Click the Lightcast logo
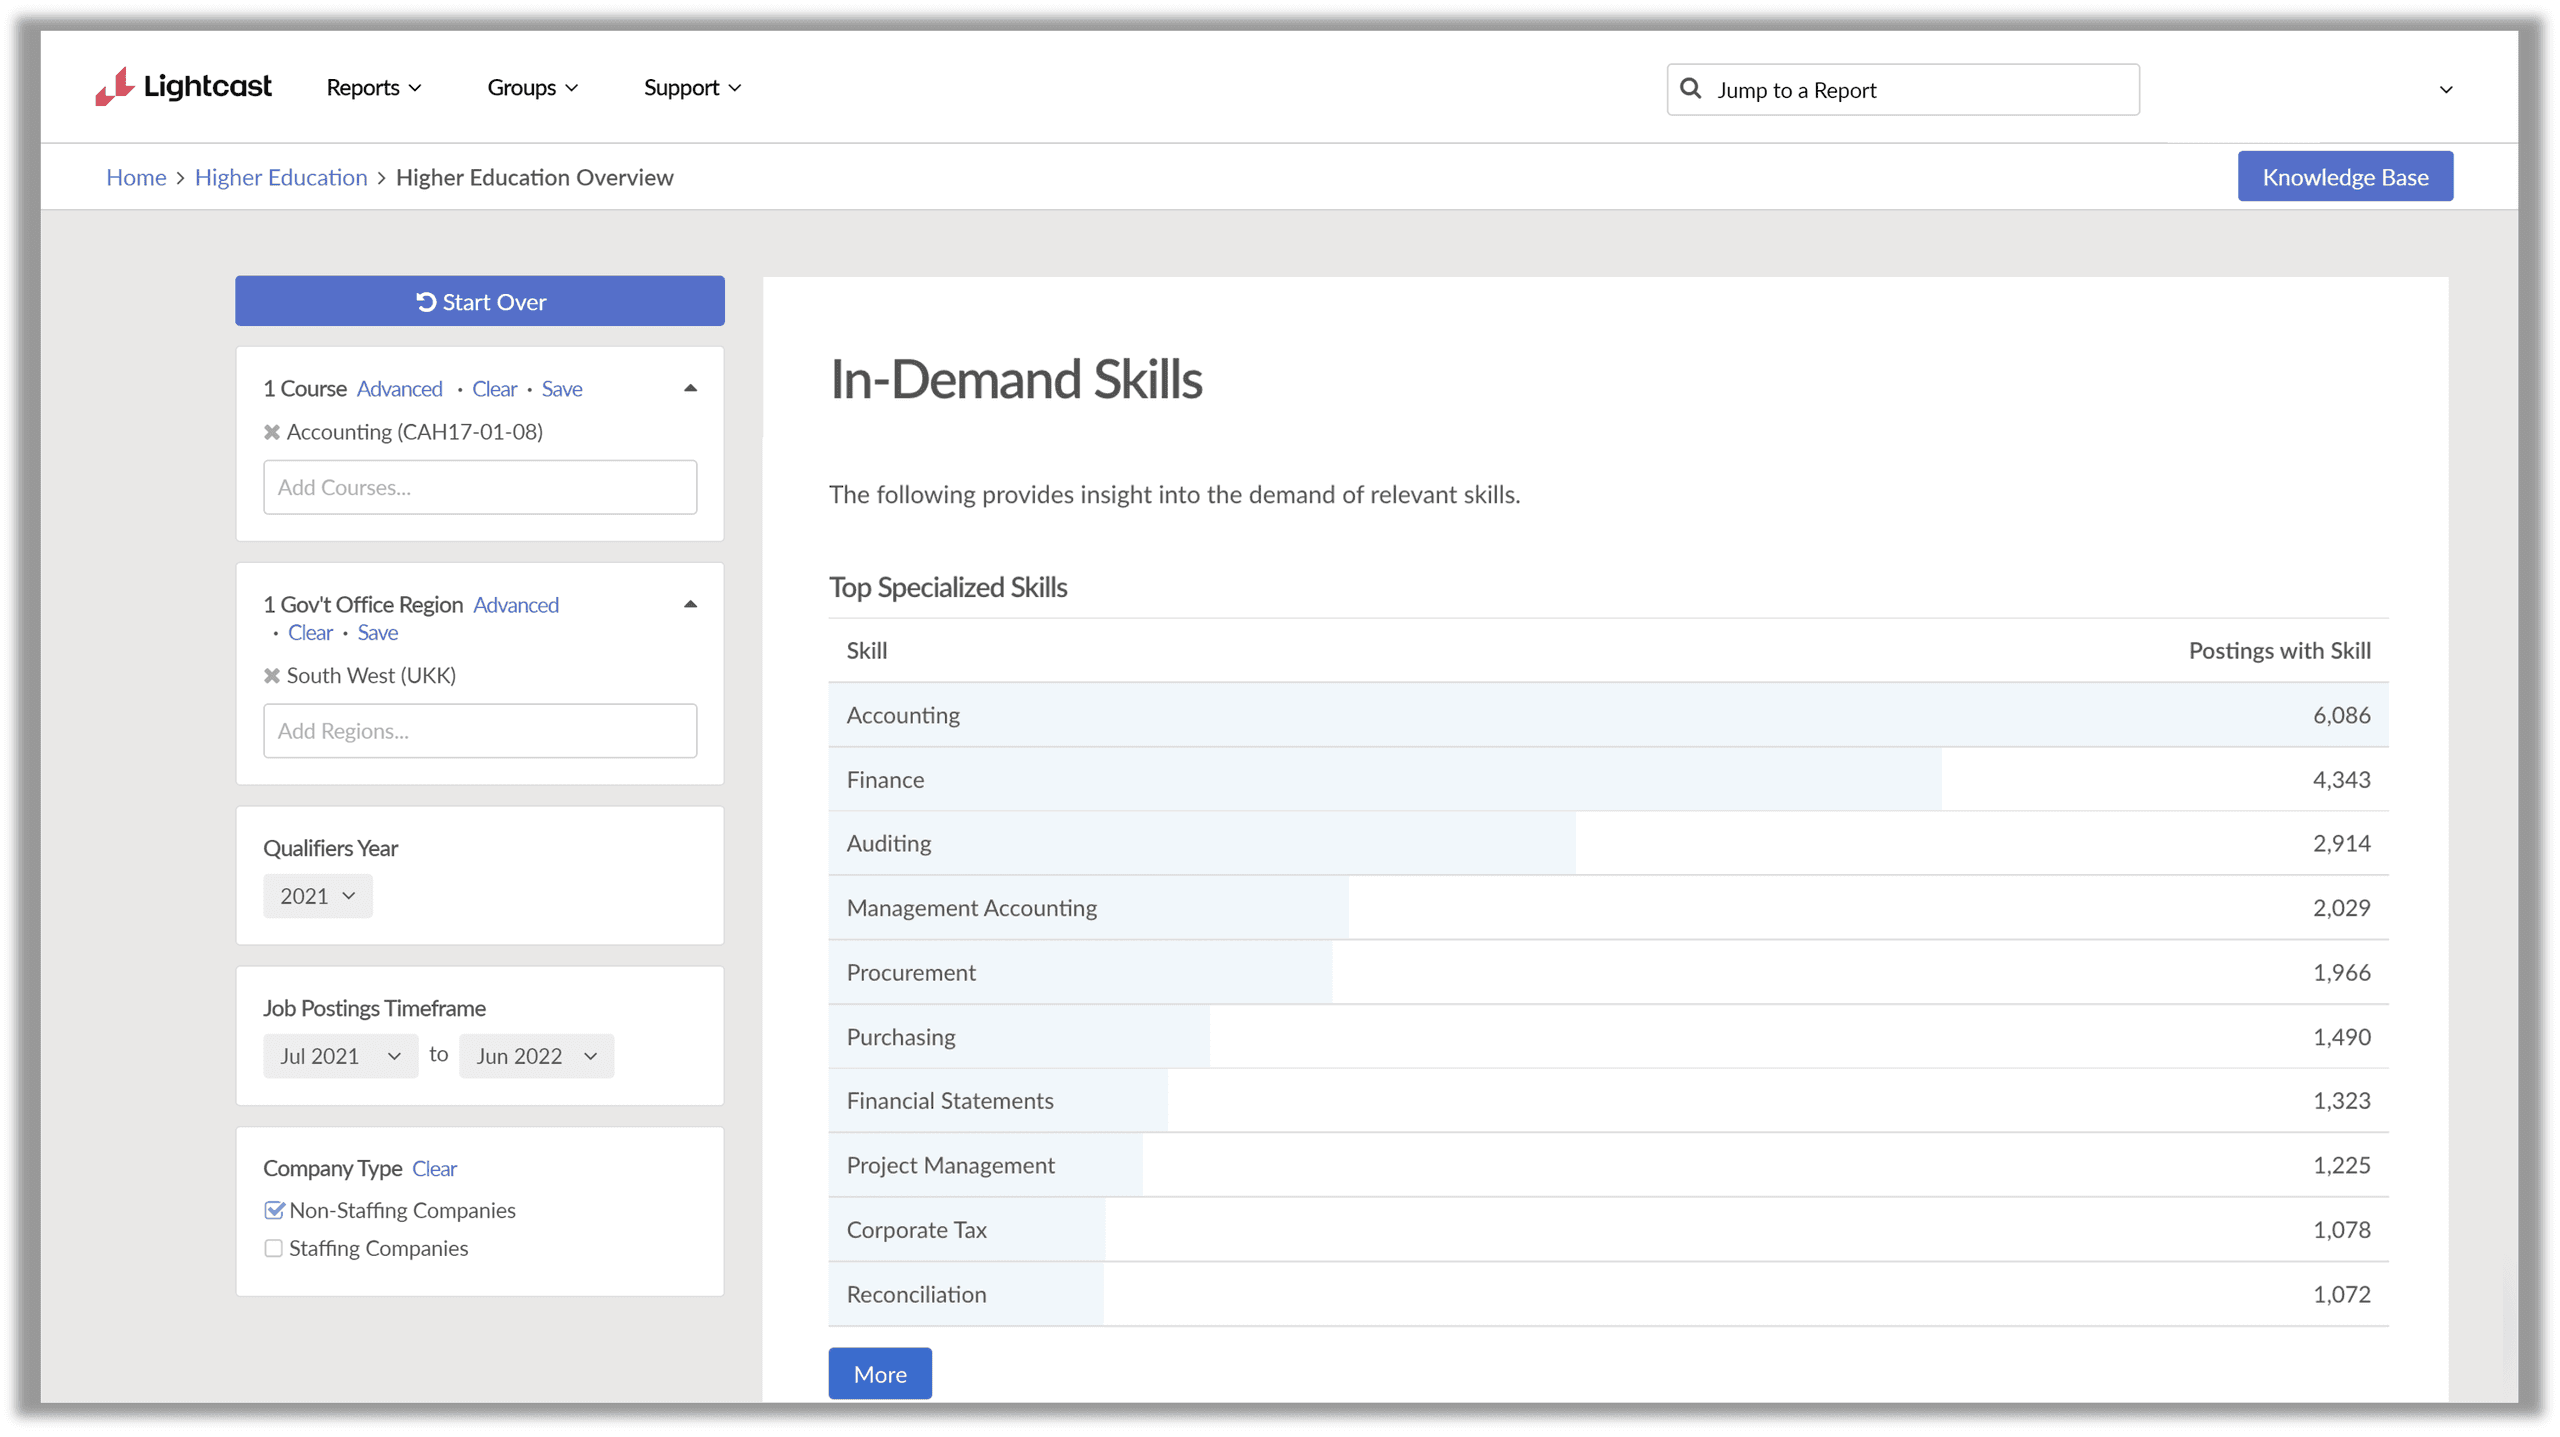Image resolution: width=2560 pixels, height=1437 pixels. pos(184,87)
